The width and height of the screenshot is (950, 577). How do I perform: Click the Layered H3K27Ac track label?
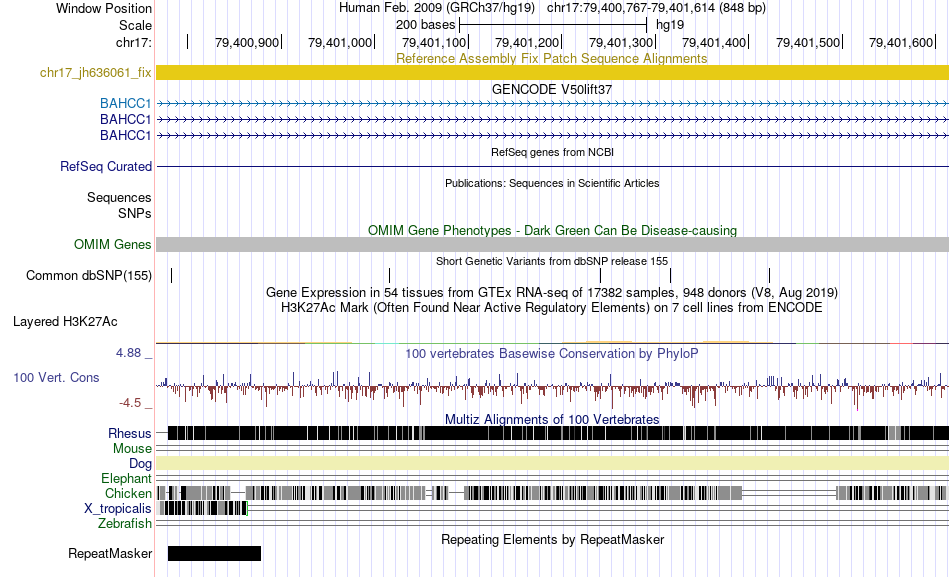tap(65, 321)
